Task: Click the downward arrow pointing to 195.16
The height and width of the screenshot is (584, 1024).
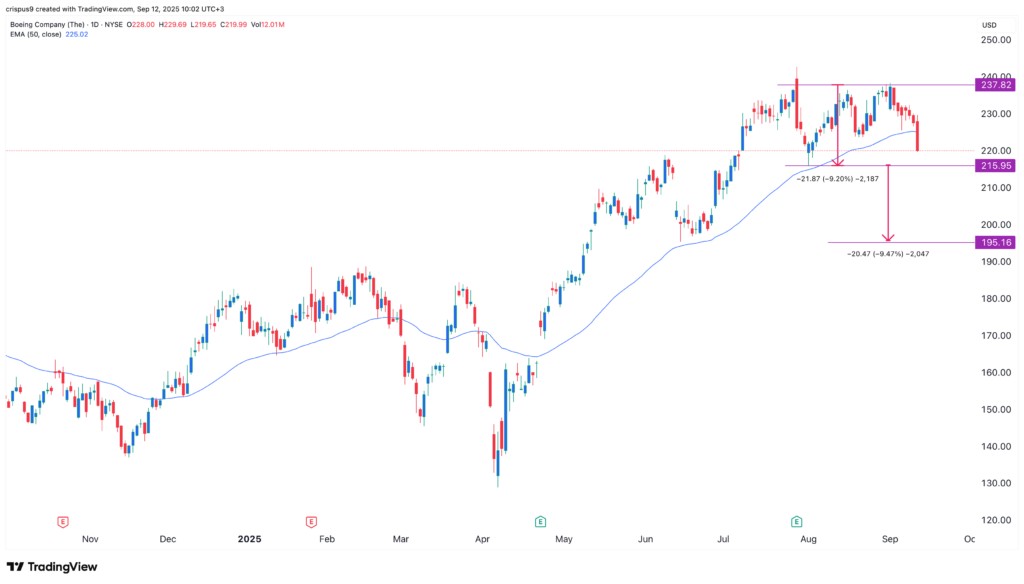Action: [887, 236]
